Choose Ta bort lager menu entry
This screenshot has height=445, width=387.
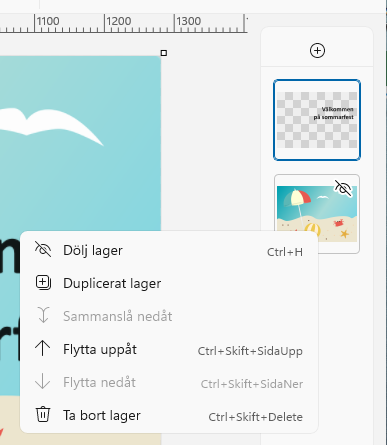pos(169,416)
